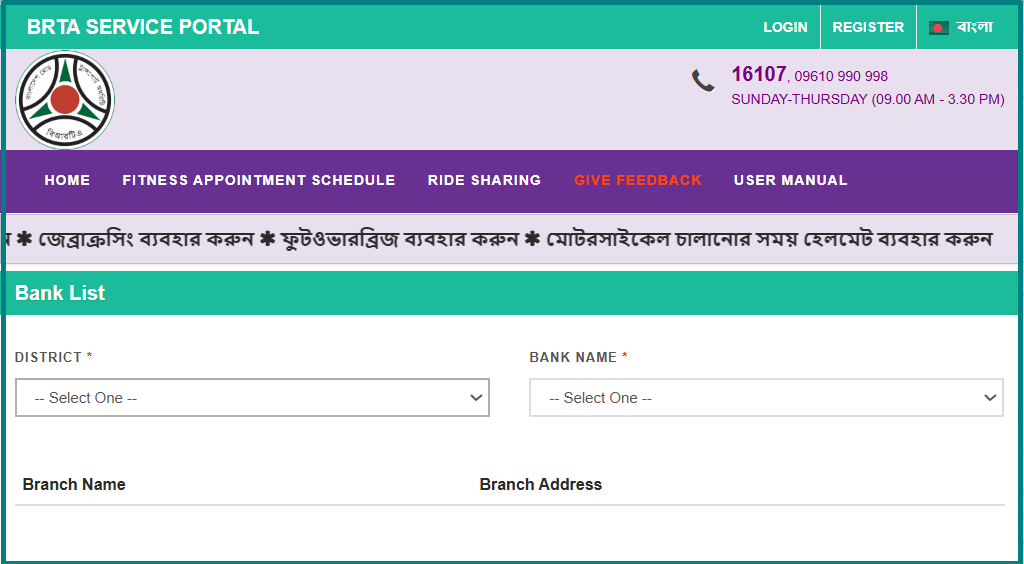Viewport: 1024px width, 564px height.
Task: Go to the HOME menu item
Action: tap(67, 180)
